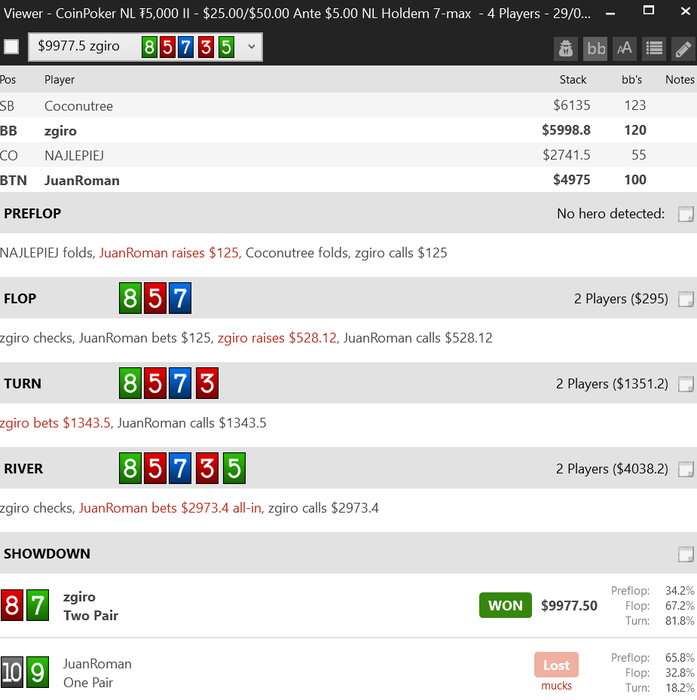
Task: Click 'zgiro raises $528.12' flop action
Action: [x=279, y=338]
